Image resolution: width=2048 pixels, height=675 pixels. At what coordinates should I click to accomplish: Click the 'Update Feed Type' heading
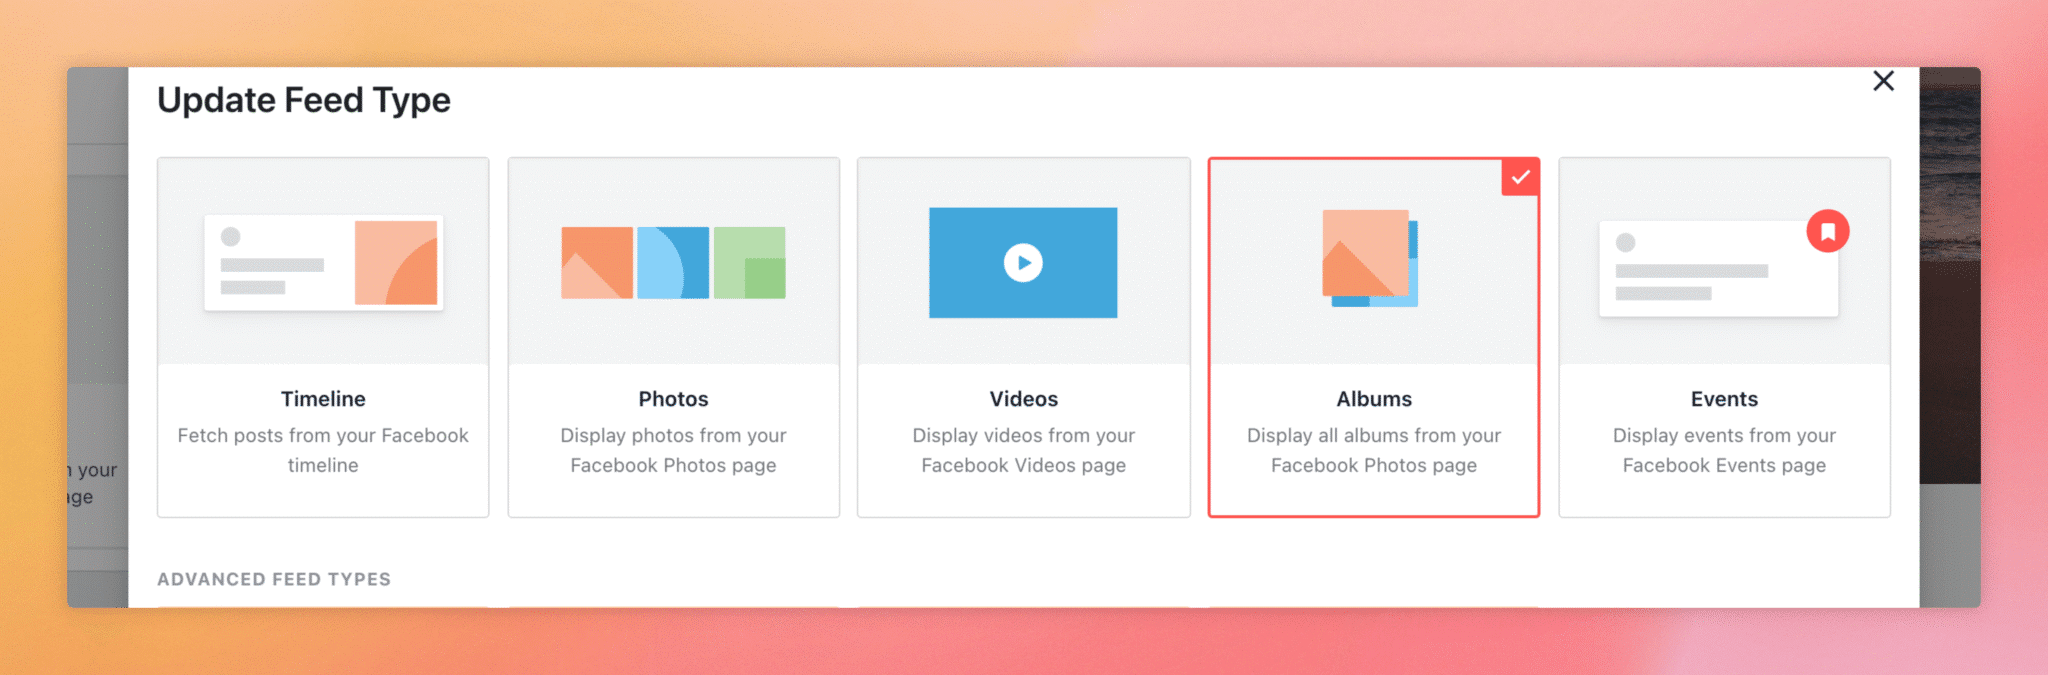[304, 100]
